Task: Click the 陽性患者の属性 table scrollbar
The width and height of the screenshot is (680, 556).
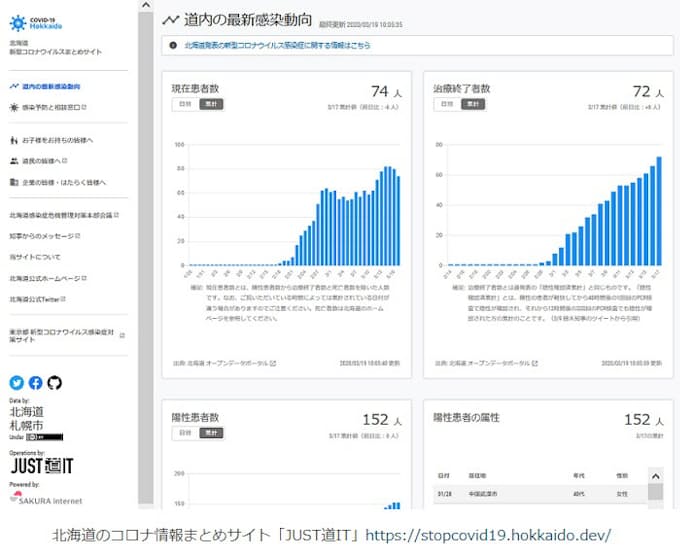Action: (x=655, y=490)
